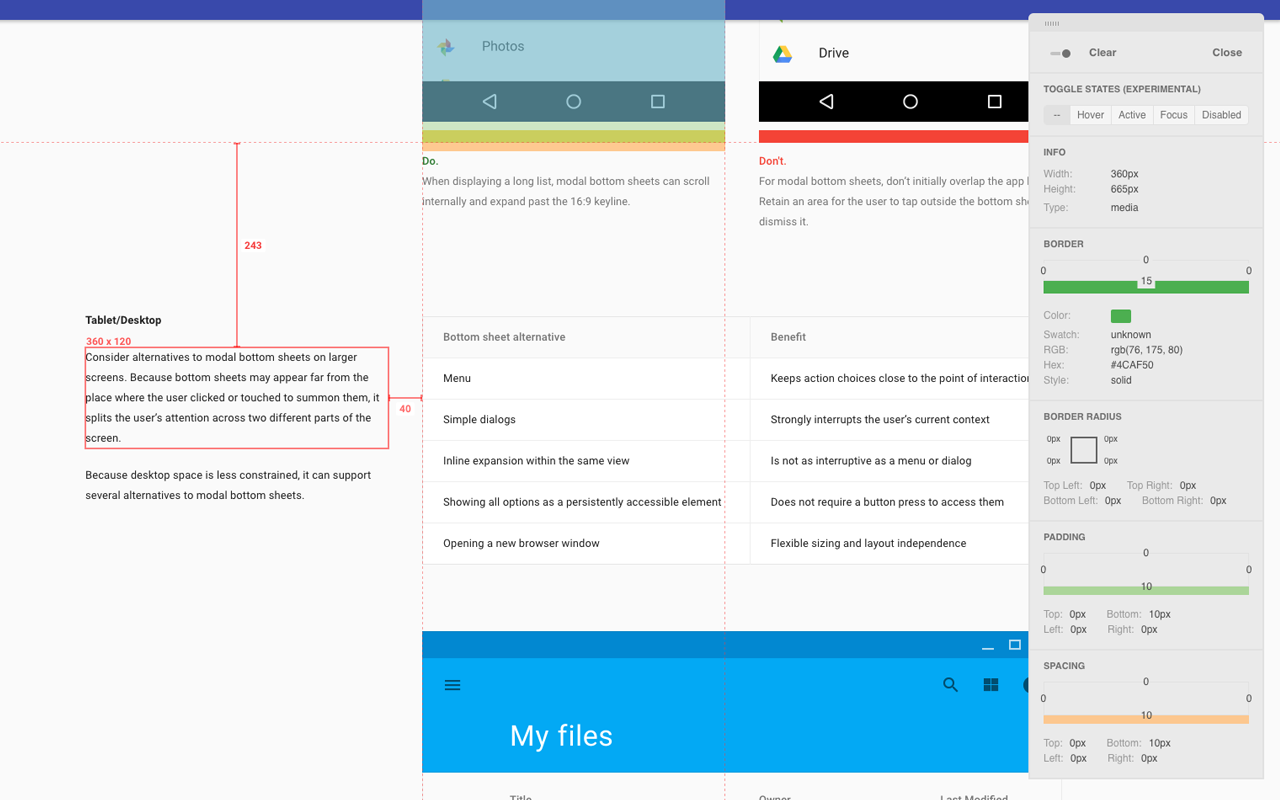Image resolution: width=1280 pixels, height=800 pixels.
Task: Click the light green padding bar showing 10
Action: 1146,590
